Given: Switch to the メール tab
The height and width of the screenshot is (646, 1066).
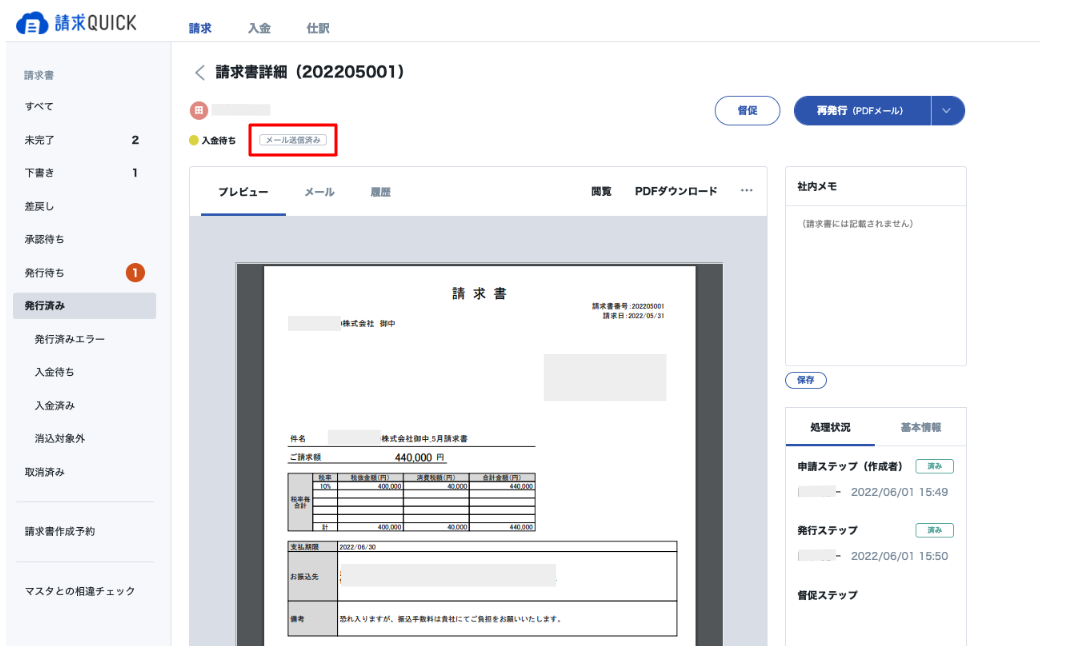Looking at the screenshot, I should 319,192.
